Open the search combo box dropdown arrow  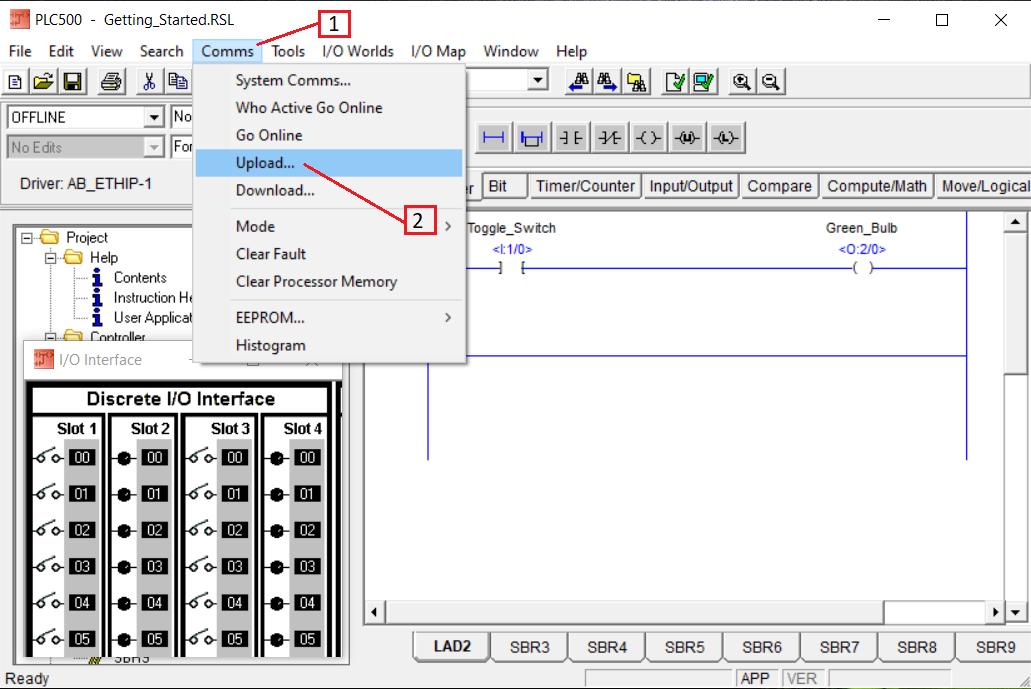538,80
